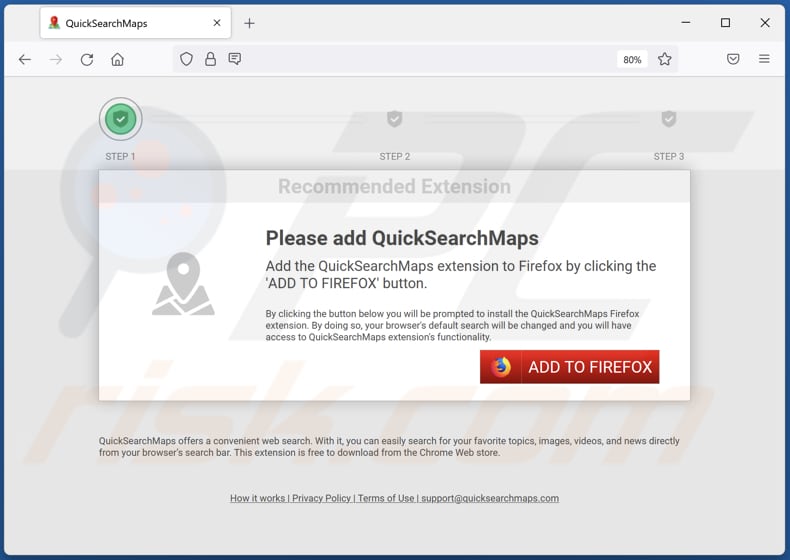This screenshot has width=790, height=560.
Task: Open the tracking protection shield icon
Action: tap(186, 59)
